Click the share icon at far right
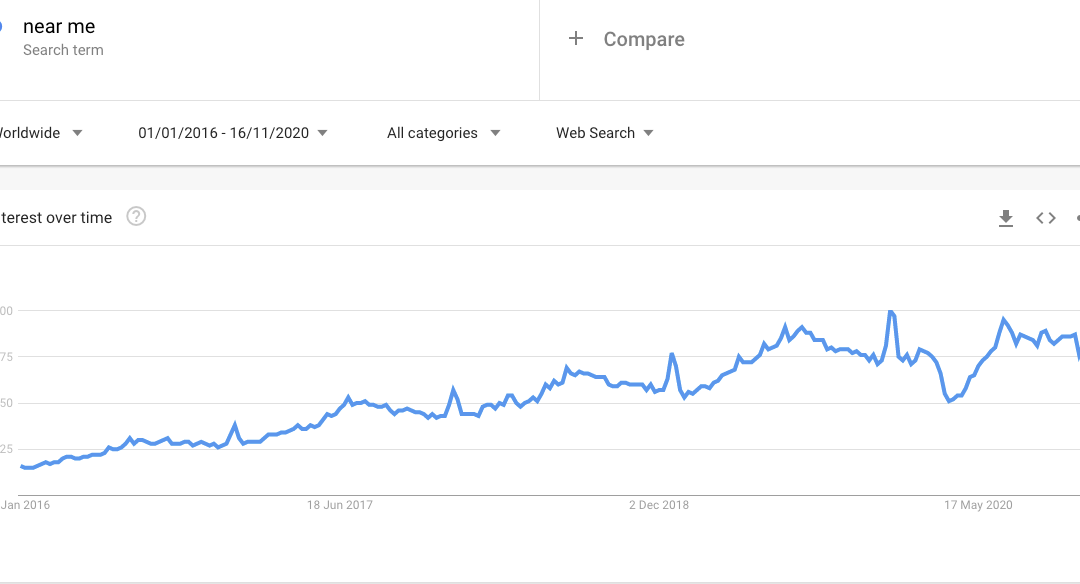Image resolution: width=1080 pixels, height=584 pixels. point(1077,217)
